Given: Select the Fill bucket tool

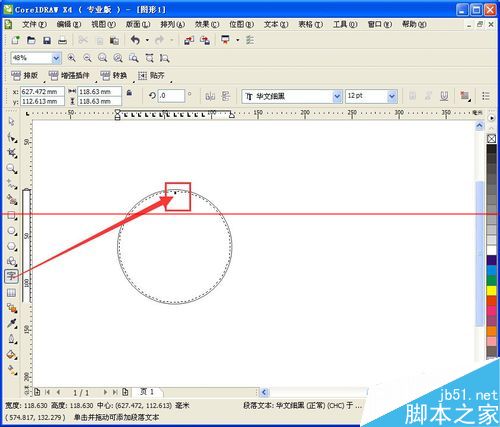Looking at the screenshot, I should [x=12, y=355].
